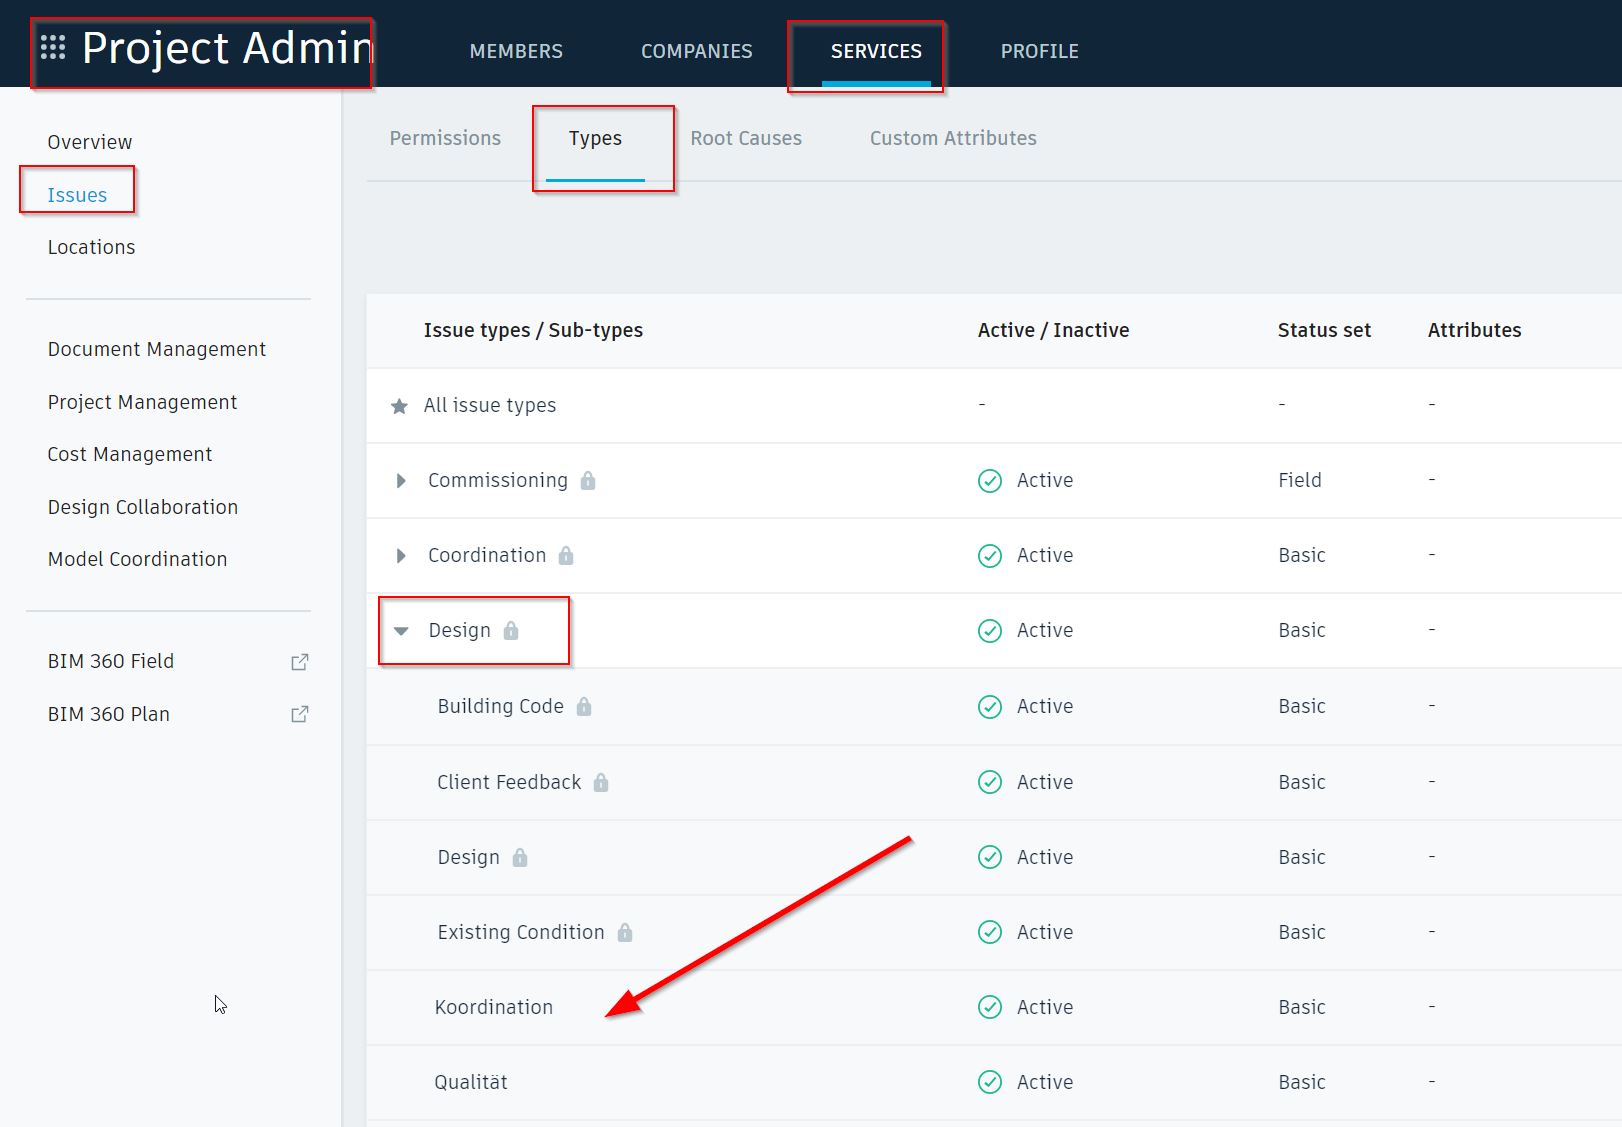Click the star icon next to All issue types
Viewport: 1622px width, 1127px height.
[x=399, y=405]
